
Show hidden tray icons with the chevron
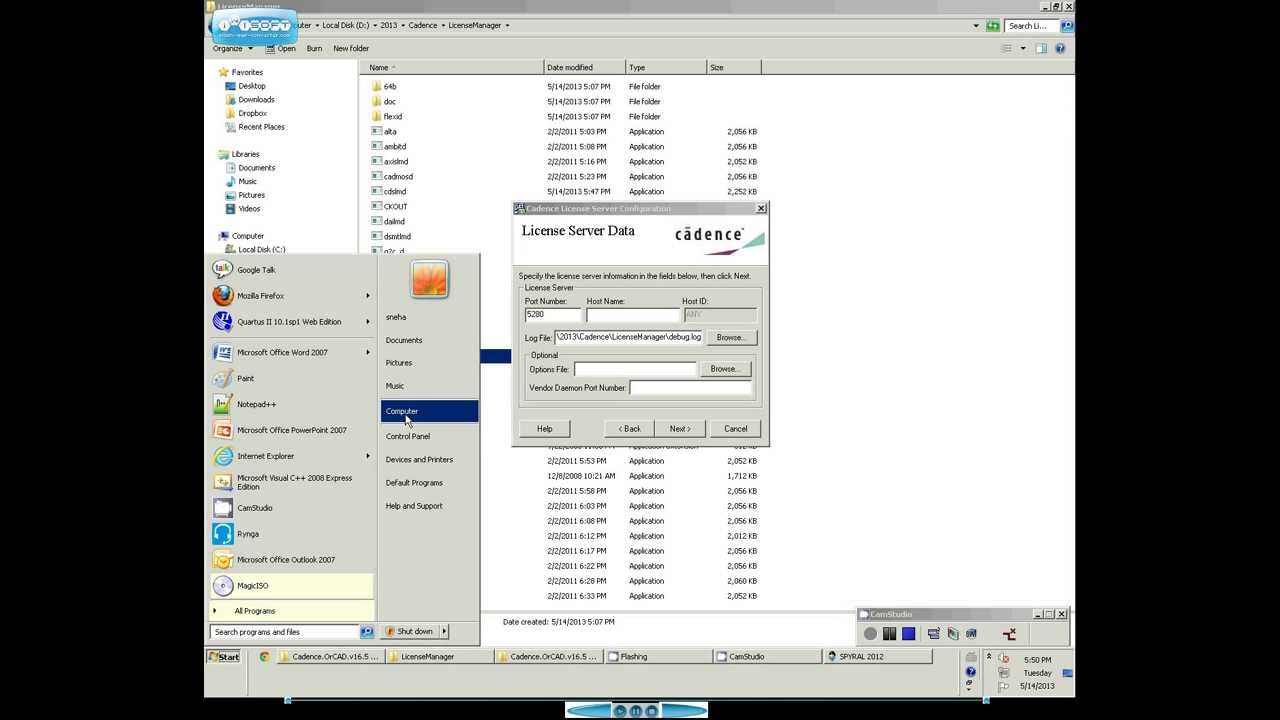point(988,657)
